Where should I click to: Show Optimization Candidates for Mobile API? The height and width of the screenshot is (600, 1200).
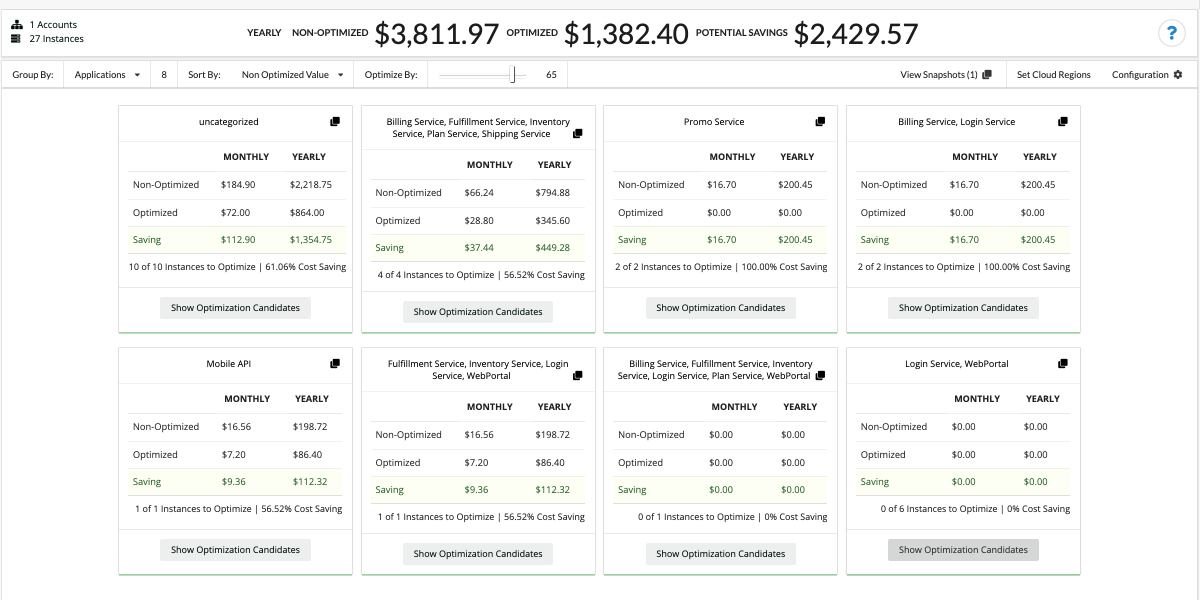235,550
